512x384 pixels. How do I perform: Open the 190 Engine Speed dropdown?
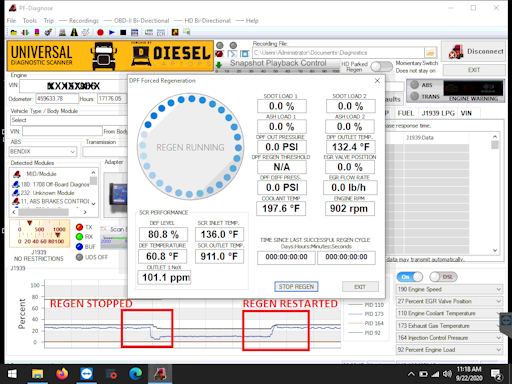click(449, 289)
